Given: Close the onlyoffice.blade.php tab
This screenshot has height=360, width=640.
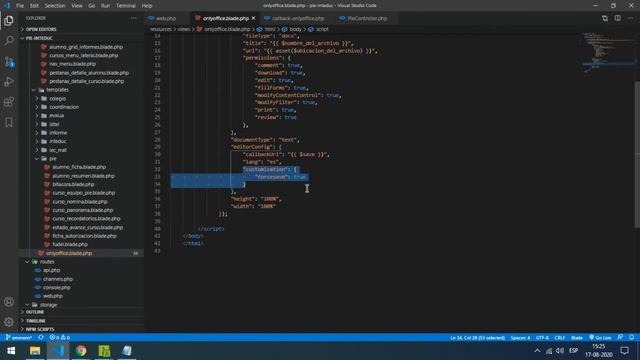Looking at the screenshot, I should [253, 18].
